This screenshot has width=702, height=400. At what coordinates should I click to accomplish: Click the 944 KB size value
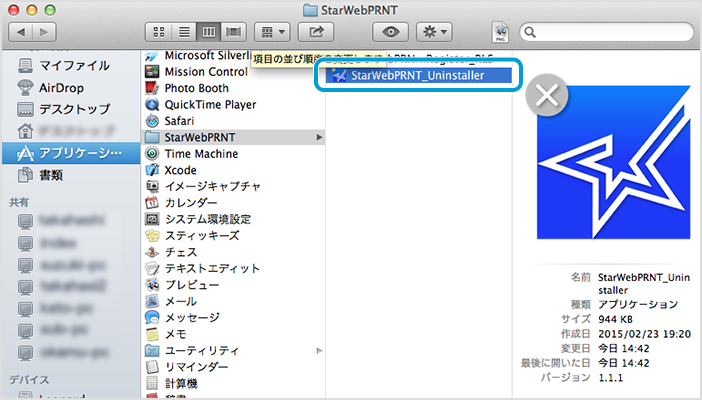coord(615,319)
